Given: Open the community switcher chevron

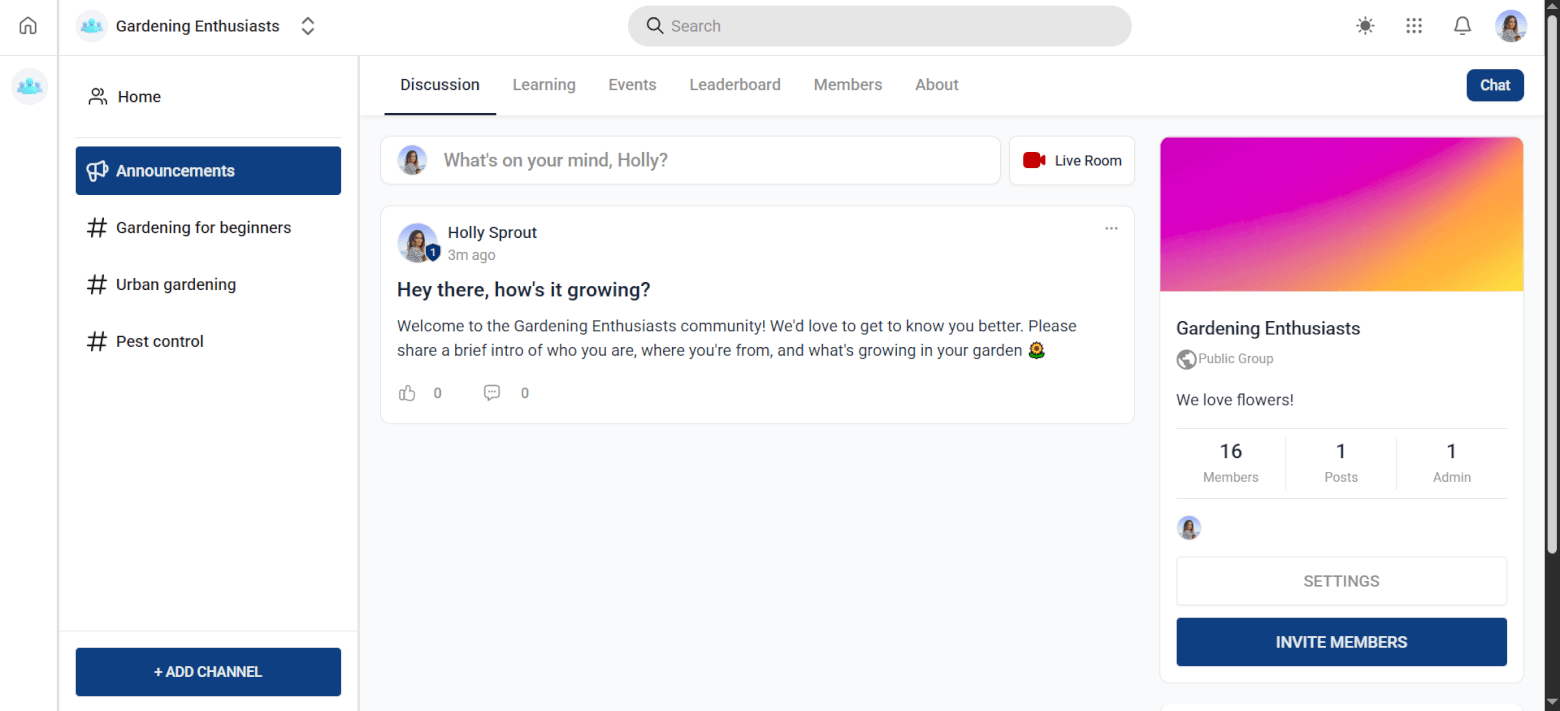Looking at the screenshot, I should [x=308, y=26].
